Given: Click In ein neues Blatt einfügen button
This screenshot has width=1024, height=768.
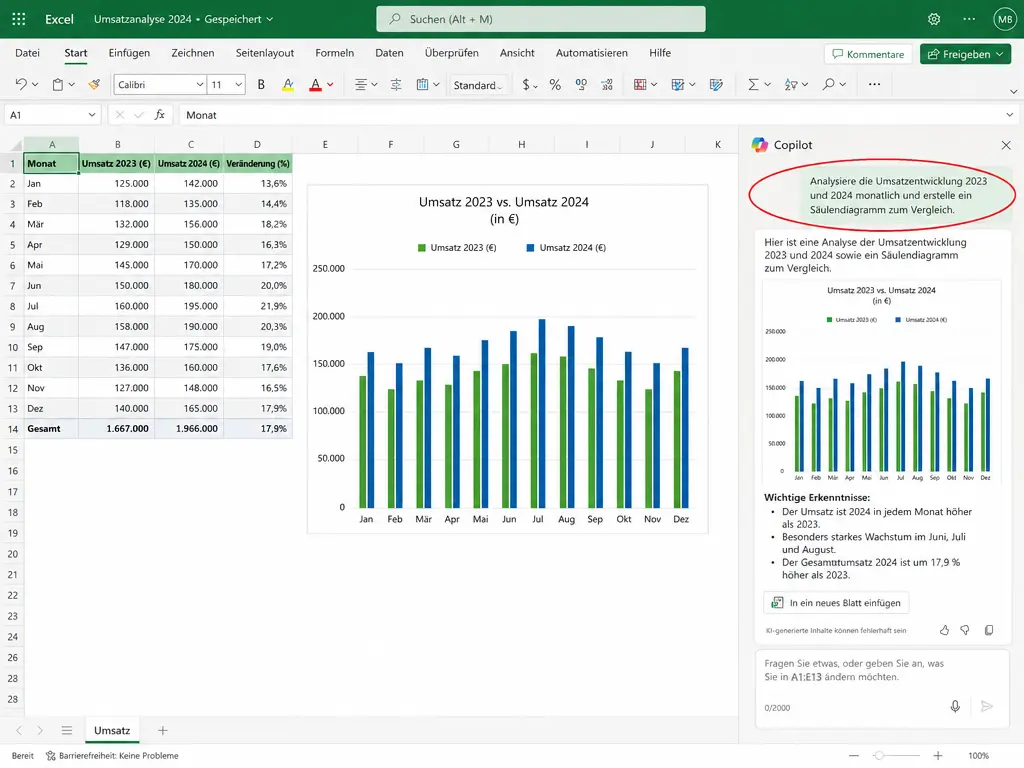Looking at the screenshot, I should pyautogui.click(x=836, y=603).
